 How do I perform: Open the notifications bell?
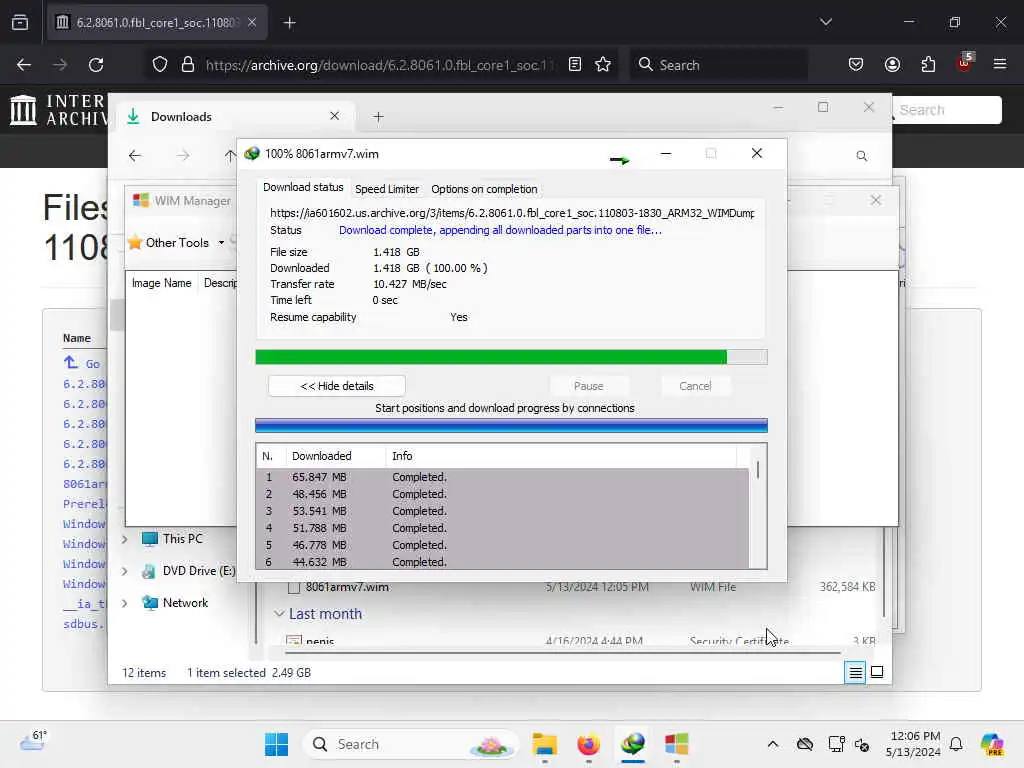pyautogui.click(x=956, y=744)
